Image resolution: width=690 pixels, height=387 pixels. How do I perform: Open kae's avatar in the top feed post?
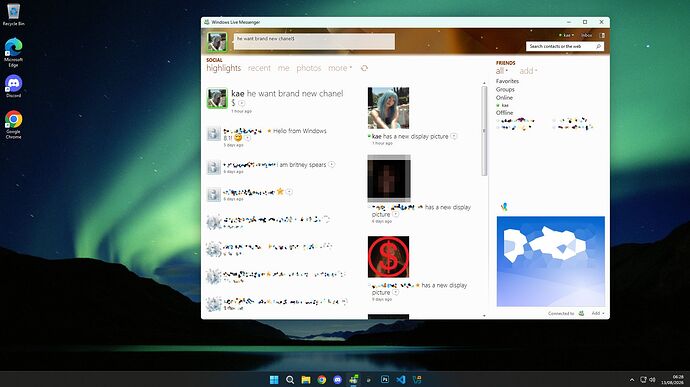(217, 98)
